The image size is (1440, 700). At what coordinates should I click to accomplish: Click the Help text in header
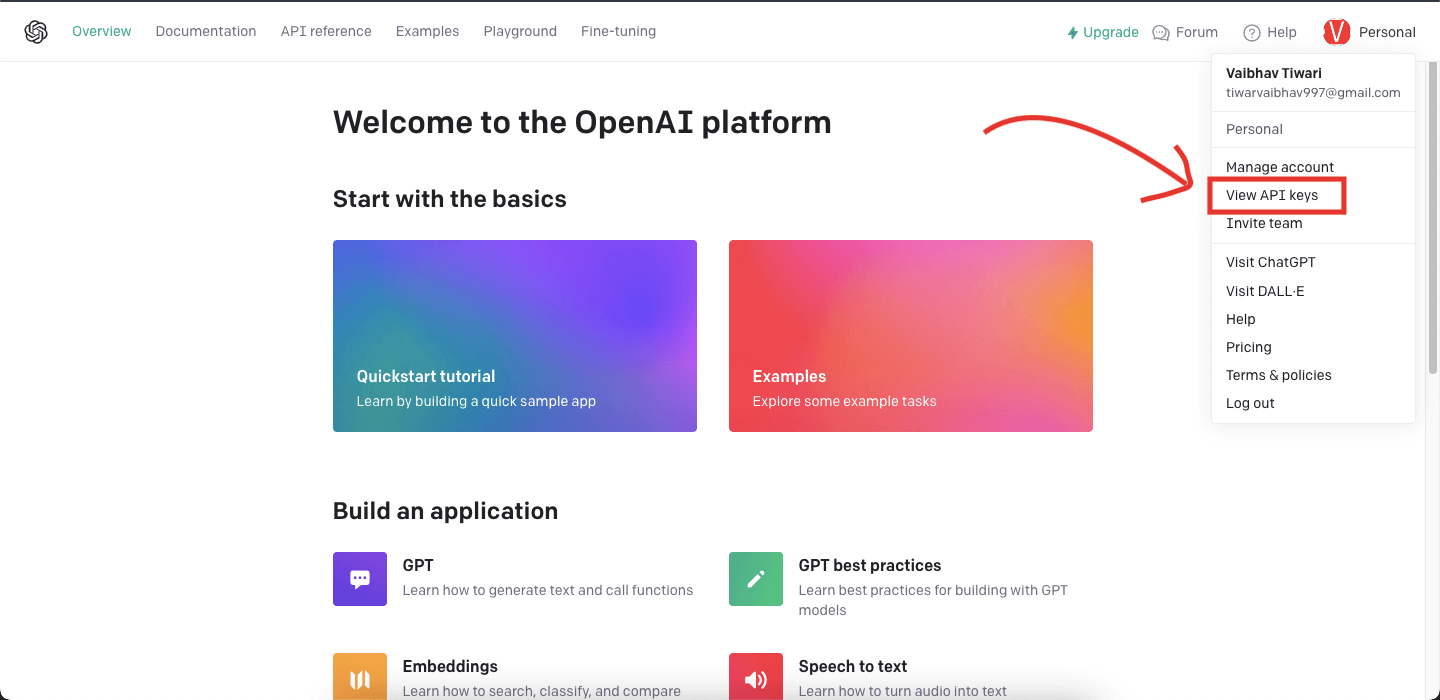(x=1282, y=32)
